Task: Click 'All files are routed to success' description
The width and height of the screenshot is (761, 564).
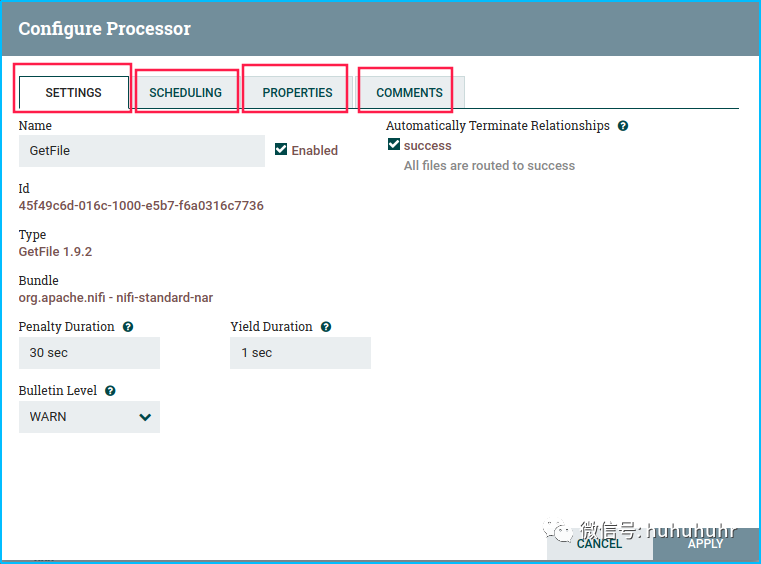Action: pyautogui.click(x=489, y=166)
